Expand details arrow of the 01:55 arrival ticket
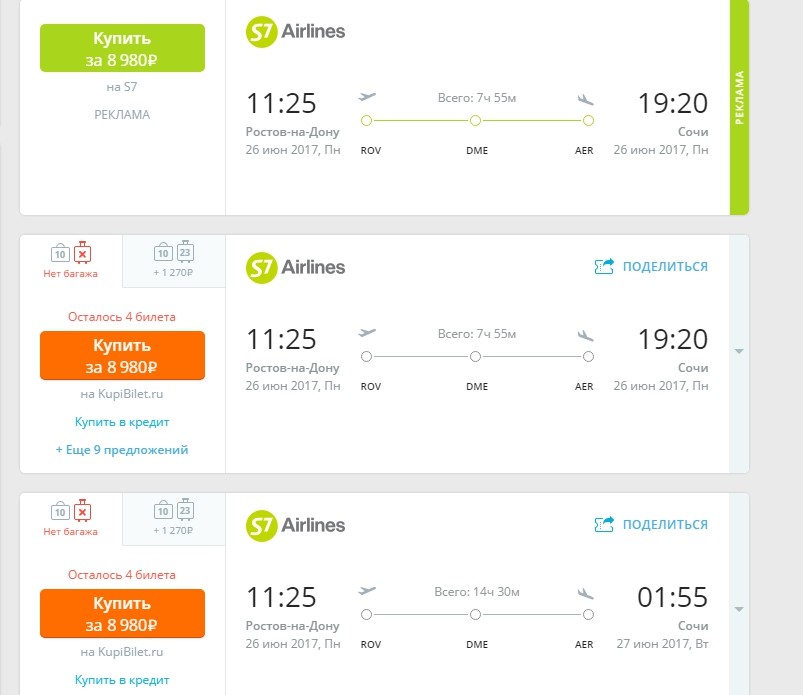 click(x=739, y=609)
